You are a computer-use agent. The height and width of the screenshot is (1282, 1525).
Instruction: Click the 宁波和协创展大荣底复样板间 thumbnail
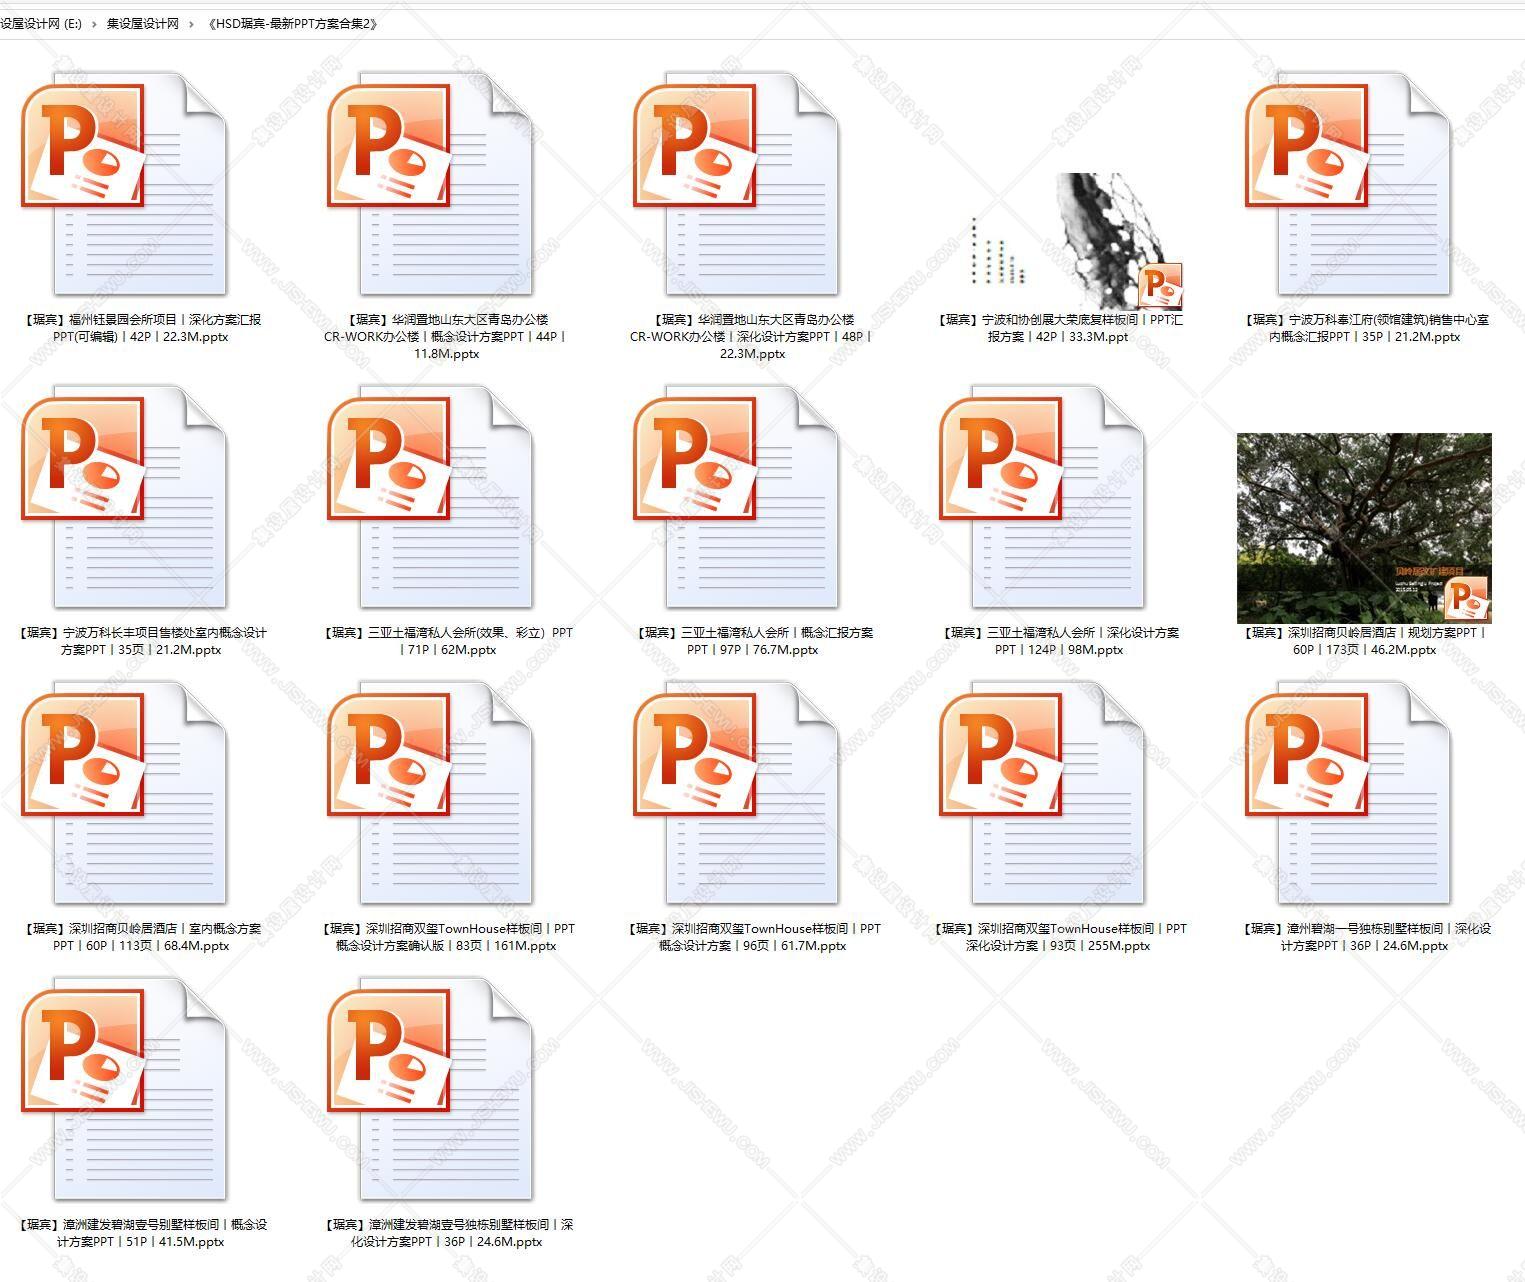click(1076, 241)
